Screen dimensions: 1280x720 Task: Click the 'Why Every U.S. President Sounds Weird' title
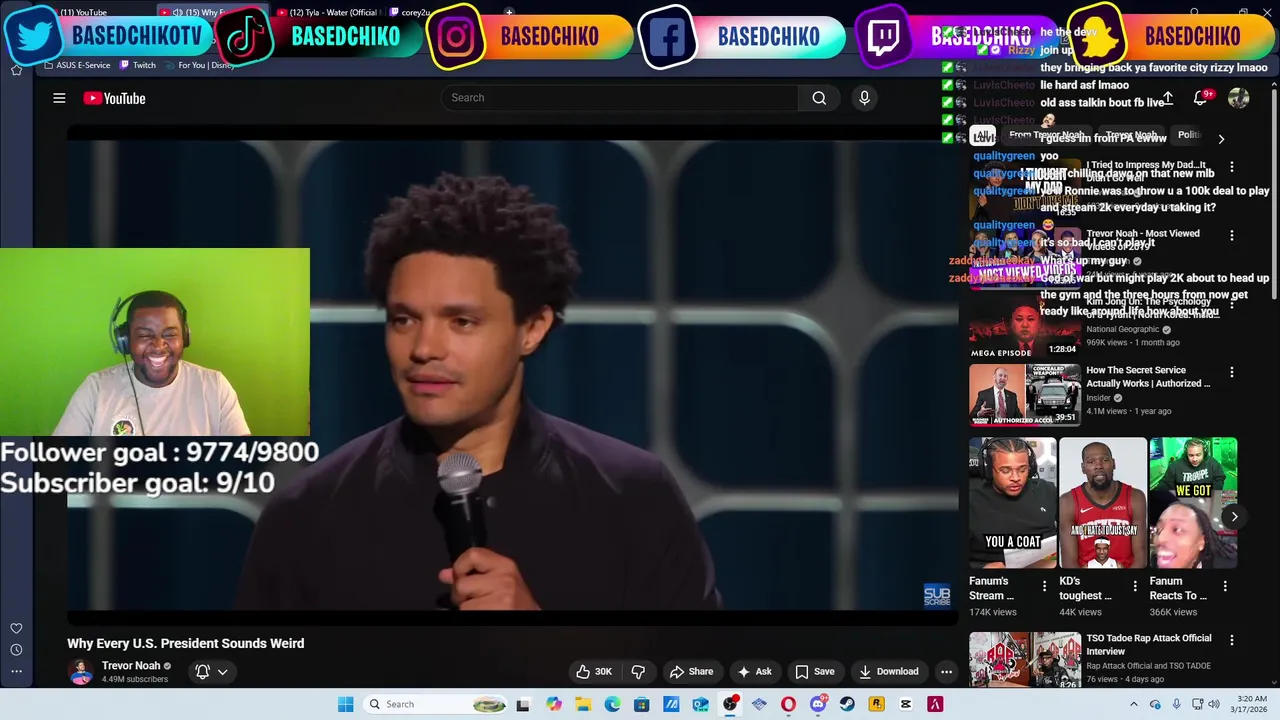pos(186,643)
